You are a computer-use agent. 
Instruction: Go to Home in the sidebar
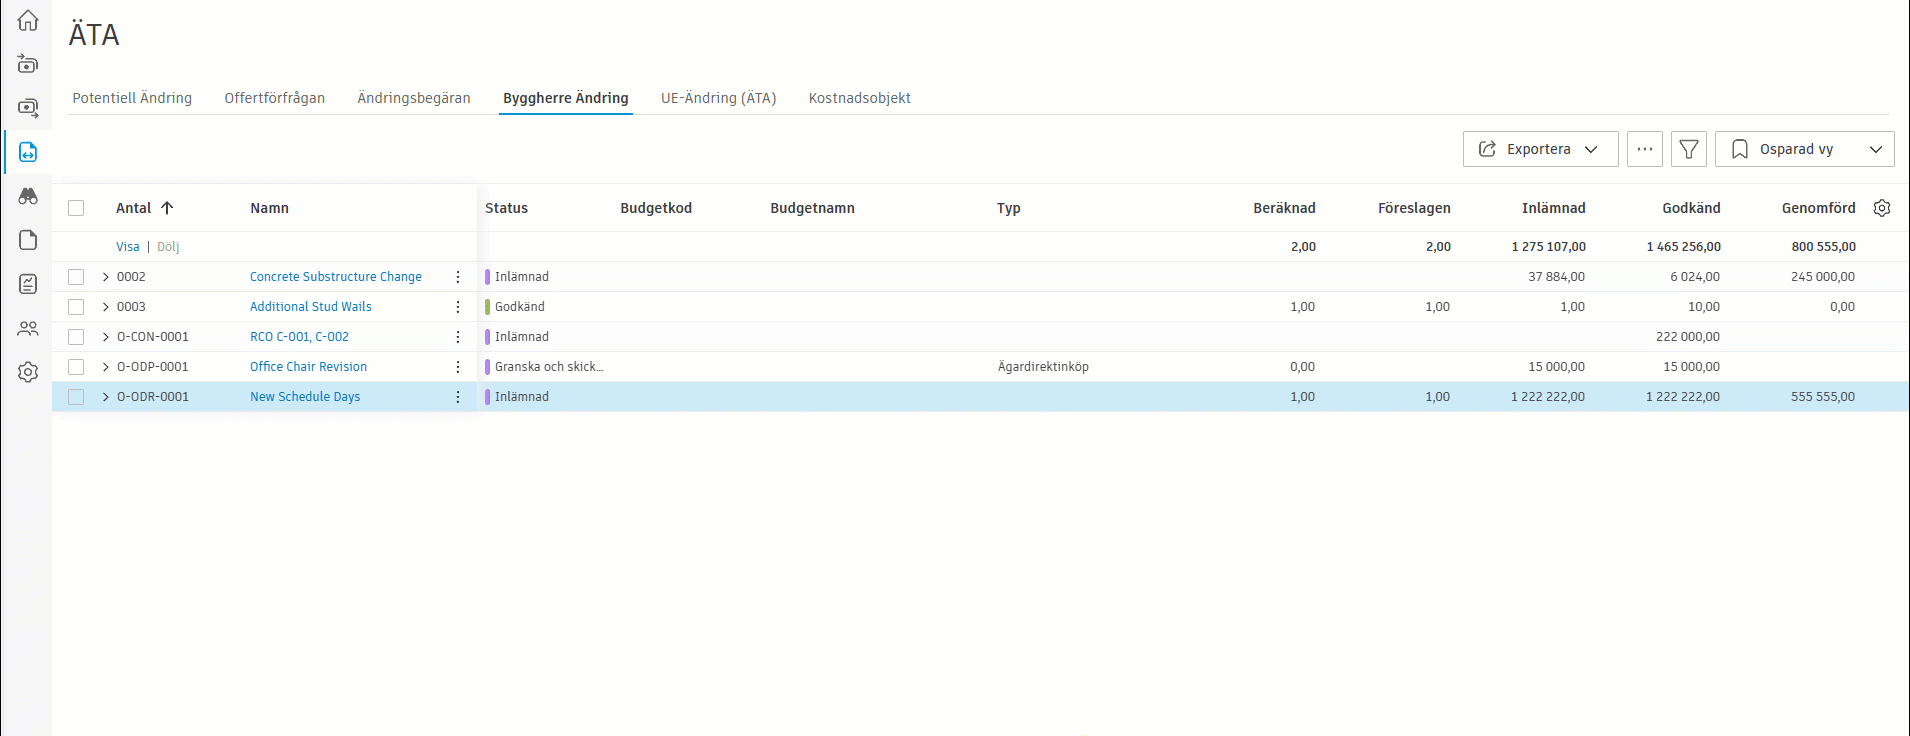coord(28,20)
